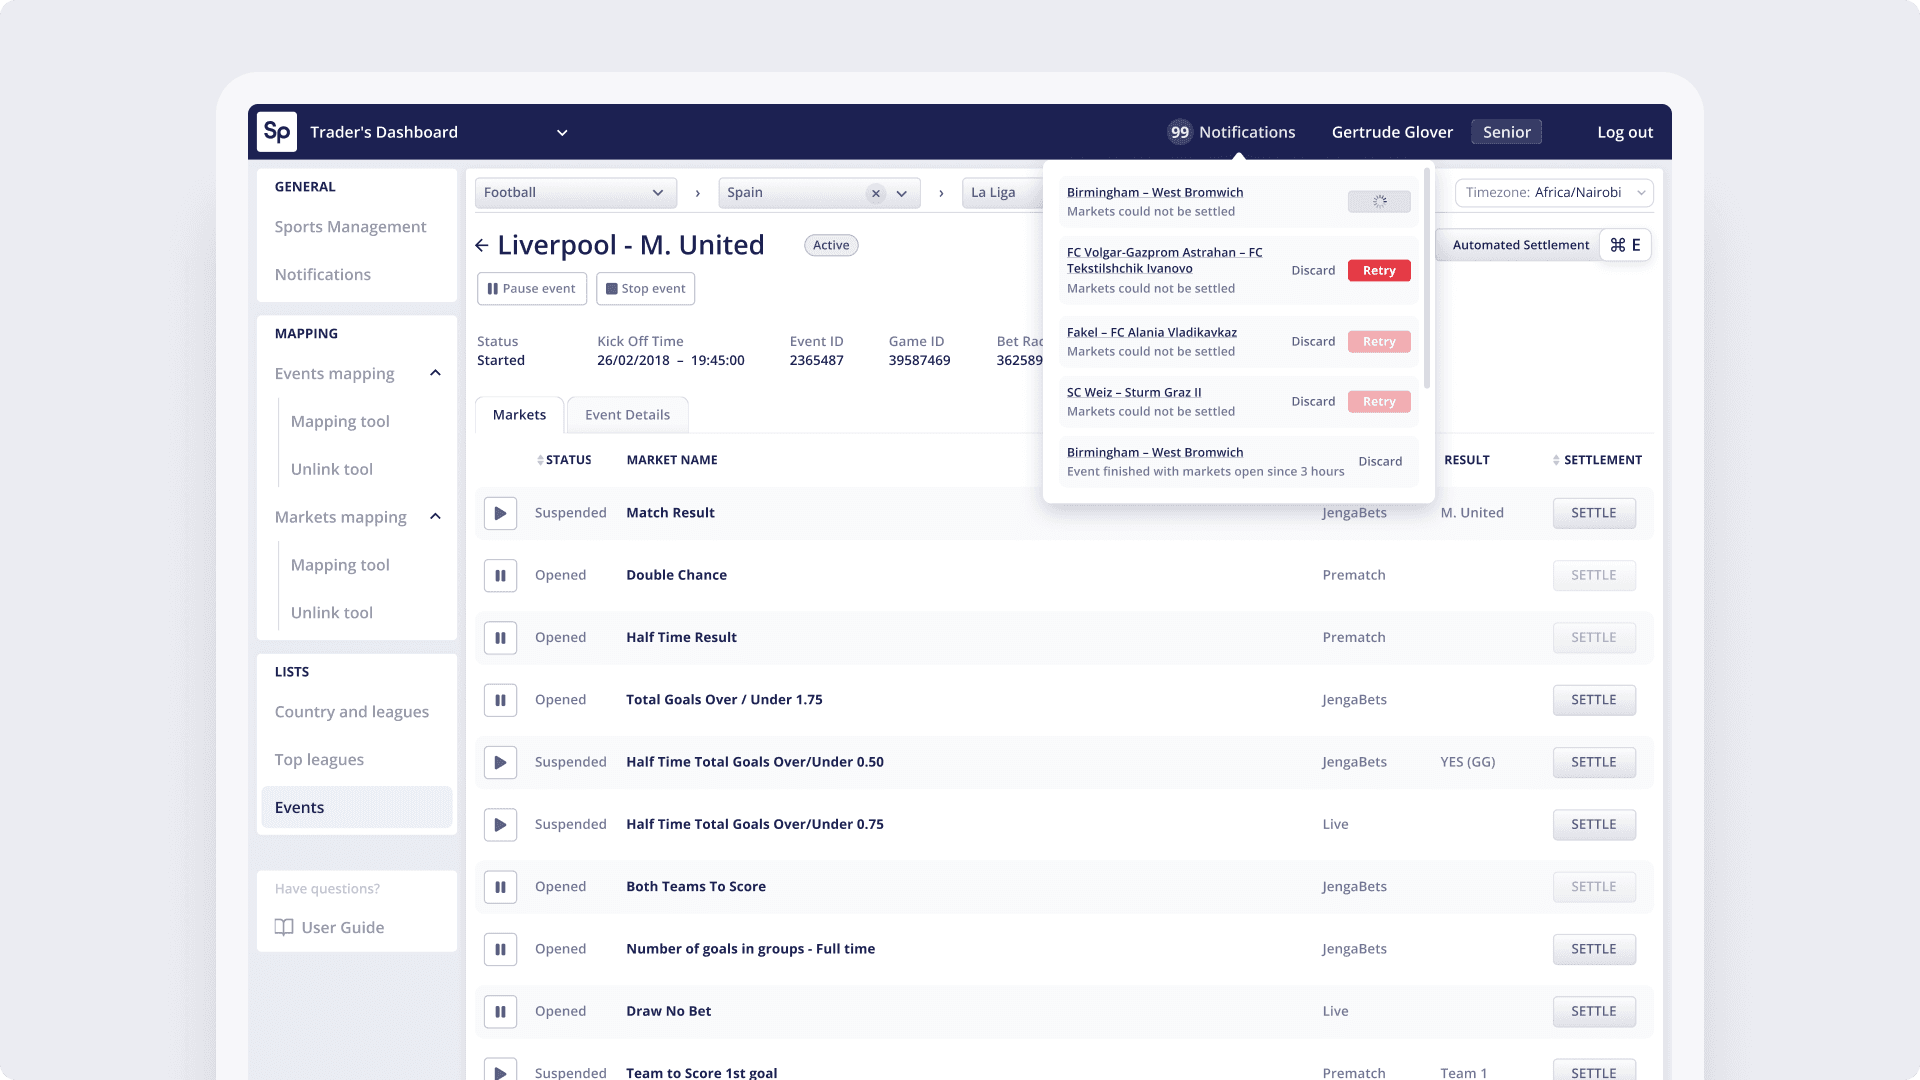Viewport: 1920px width, 1080px height.
Task: Collapse the Events mapping section
Action: pos(435,373)
